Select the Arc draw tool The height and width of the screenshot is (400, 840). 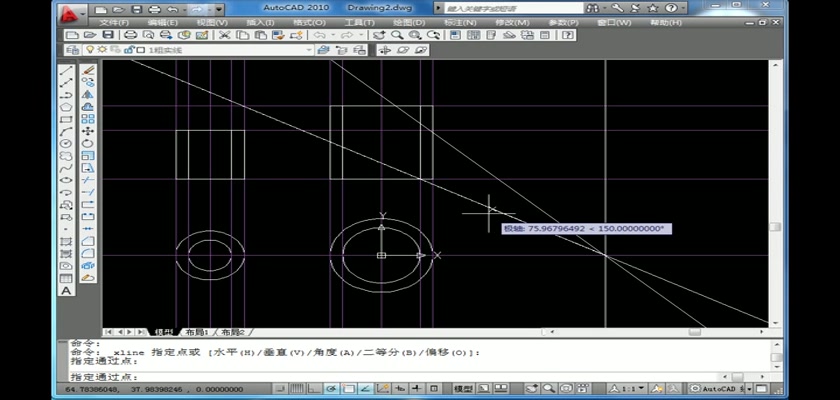click(x=66, y=131)
